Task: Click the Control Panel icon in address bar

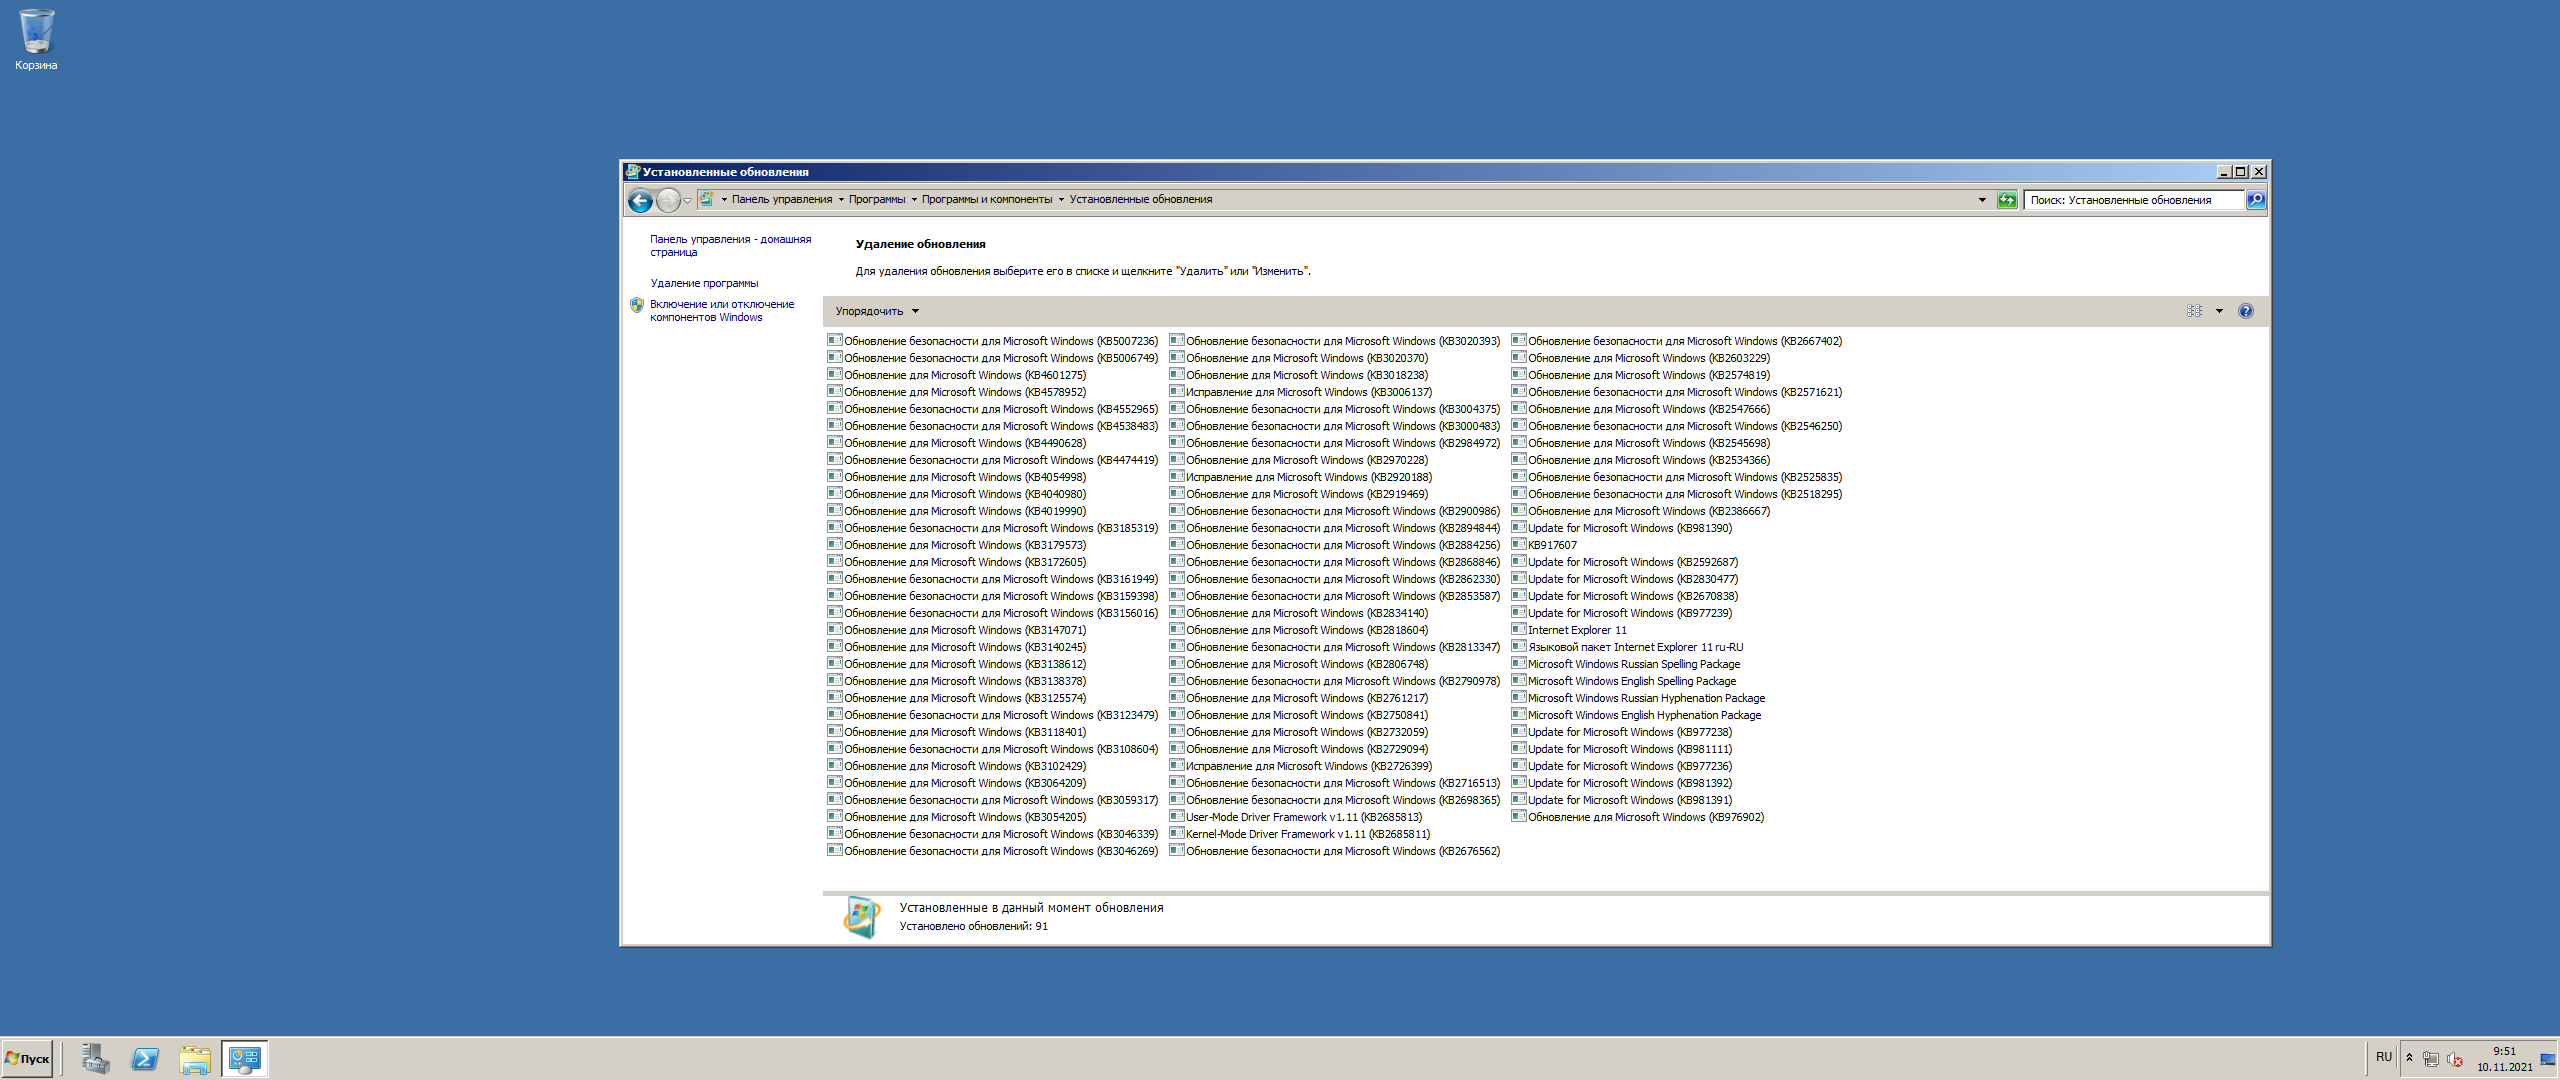Action: (707, 199)
